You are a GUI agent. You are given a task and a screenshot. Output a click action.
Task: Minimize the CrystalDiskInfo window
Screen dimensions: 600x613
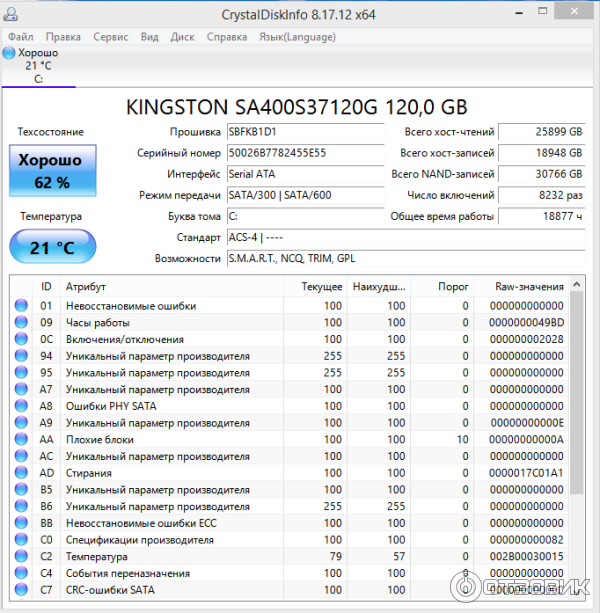(x=519, y=13)
